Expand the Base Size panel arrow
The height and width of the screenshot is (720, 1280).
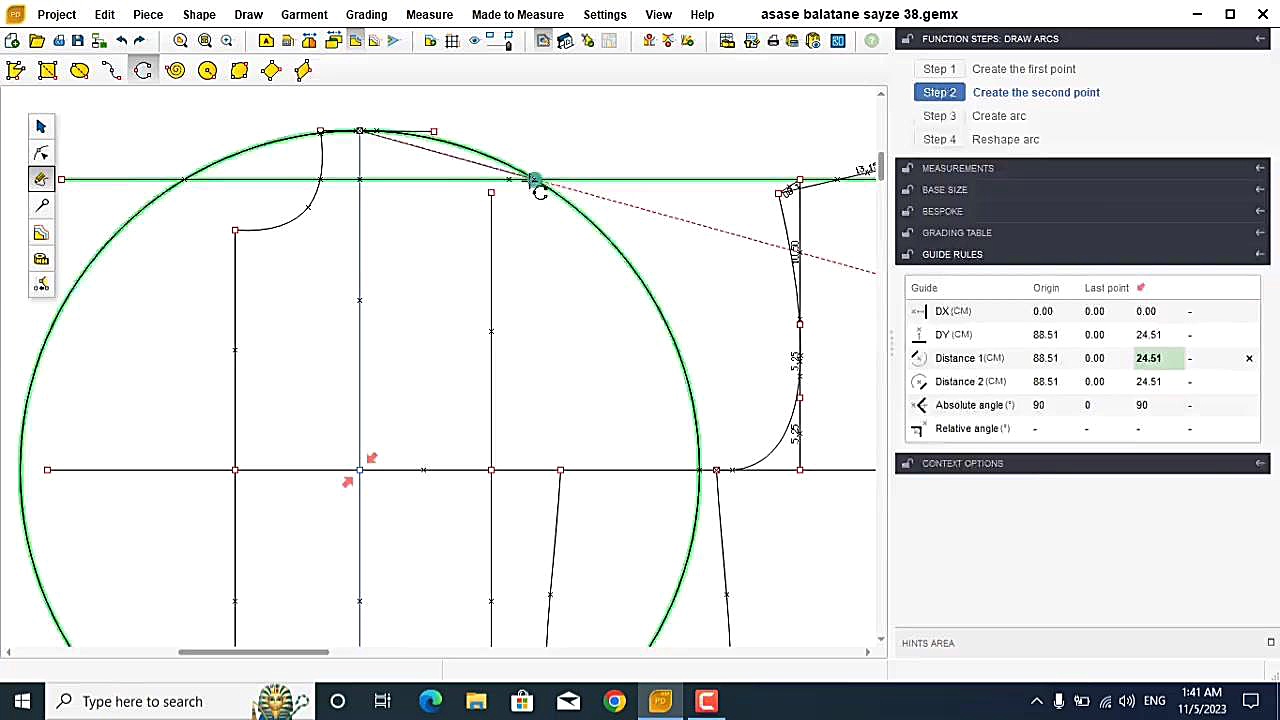pyautogui.click(x=1260, y=190)
